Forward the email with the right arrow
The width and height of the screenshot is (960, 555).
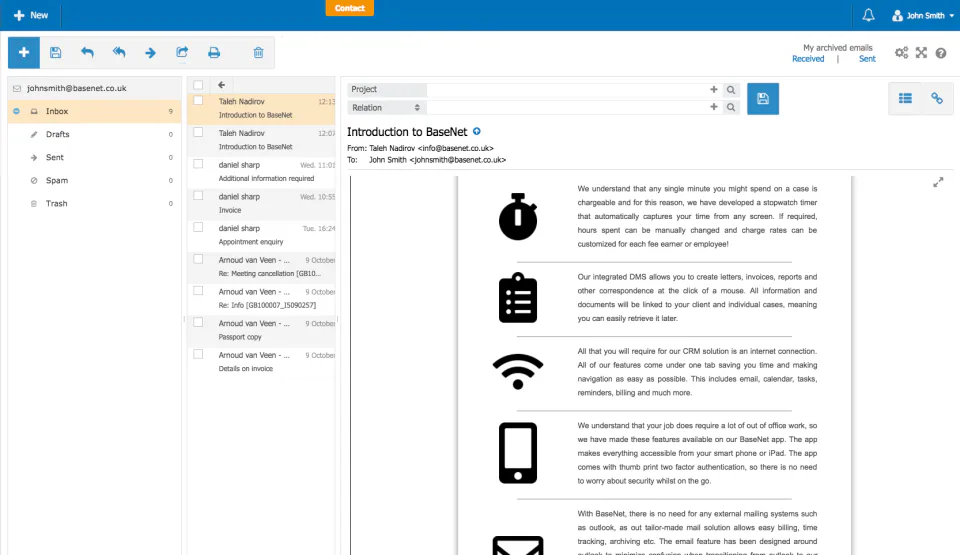pyautogui.click(x=150, y=53)
